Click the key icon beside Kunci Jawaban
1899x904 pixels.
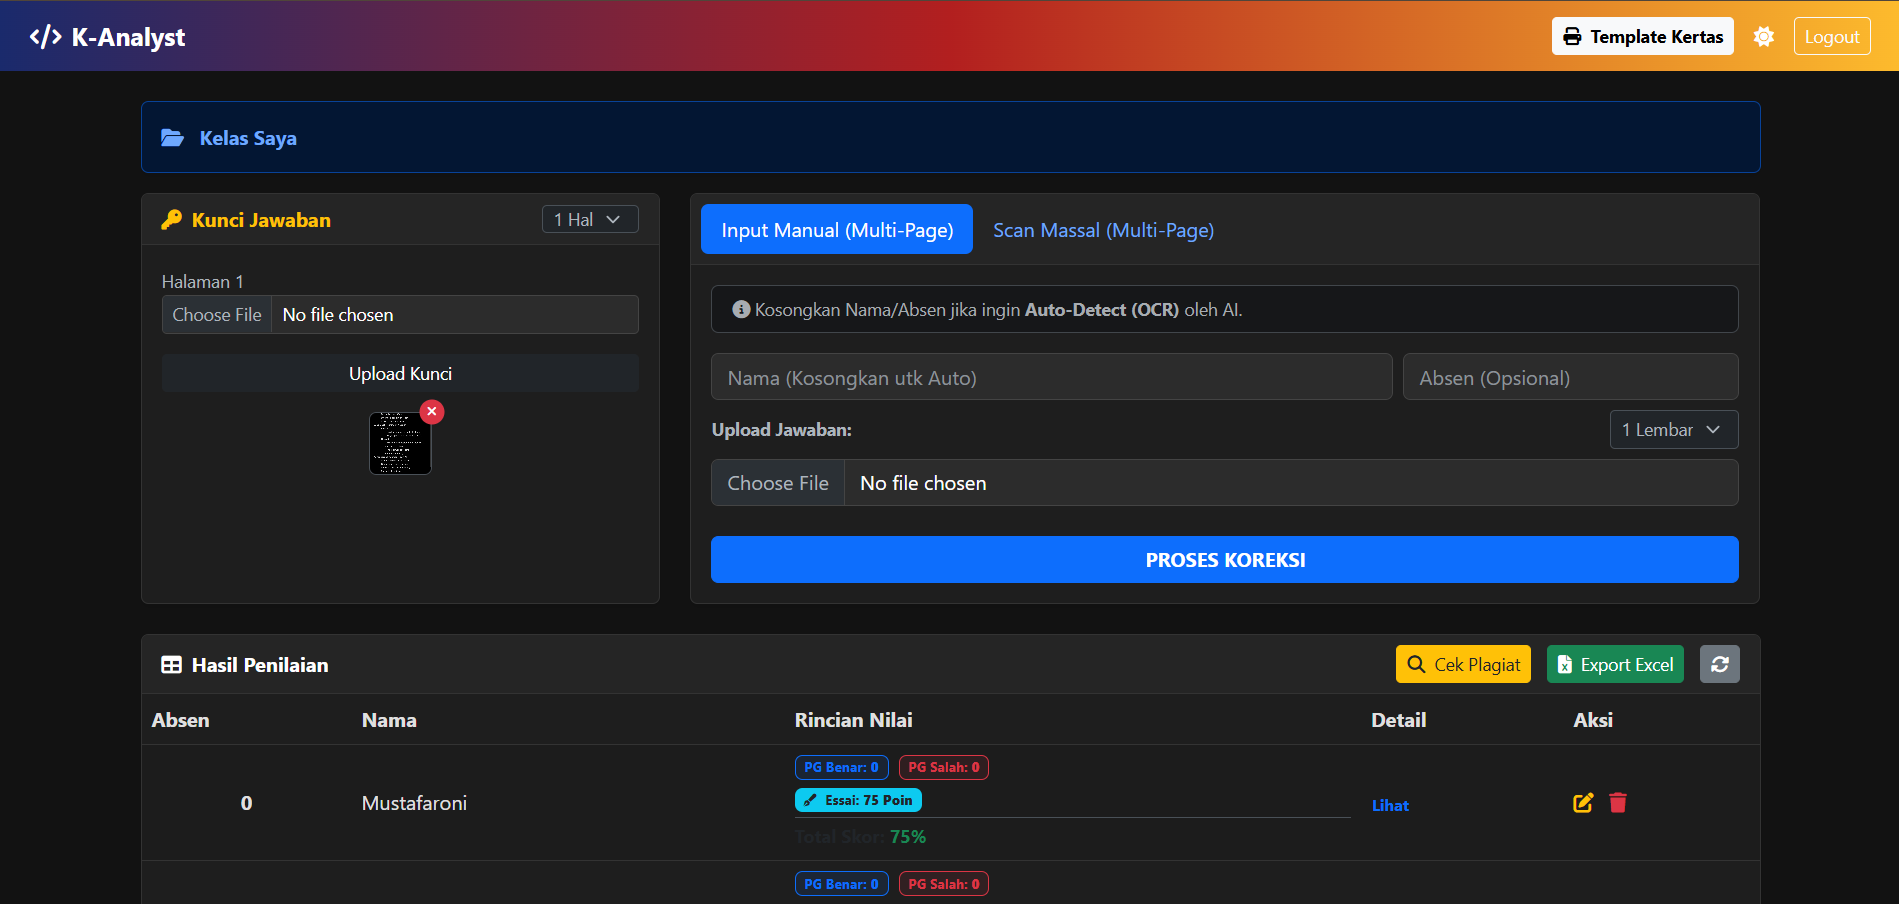(x=172, y=220)
